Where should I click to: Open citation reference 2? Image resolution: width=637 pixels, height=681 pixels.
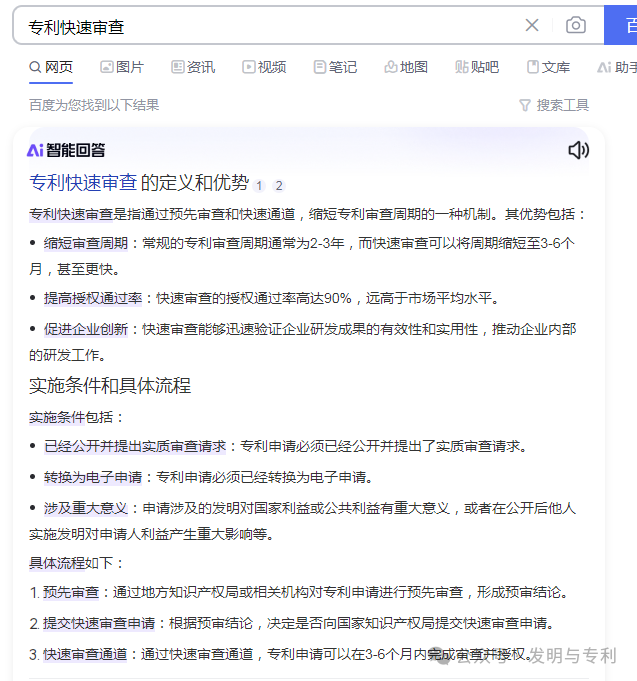[279, 186]
